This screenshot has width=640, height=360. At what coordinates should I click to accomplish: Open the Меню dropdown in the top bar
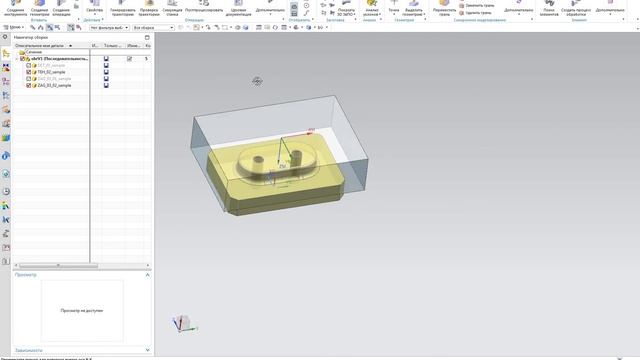13,27
